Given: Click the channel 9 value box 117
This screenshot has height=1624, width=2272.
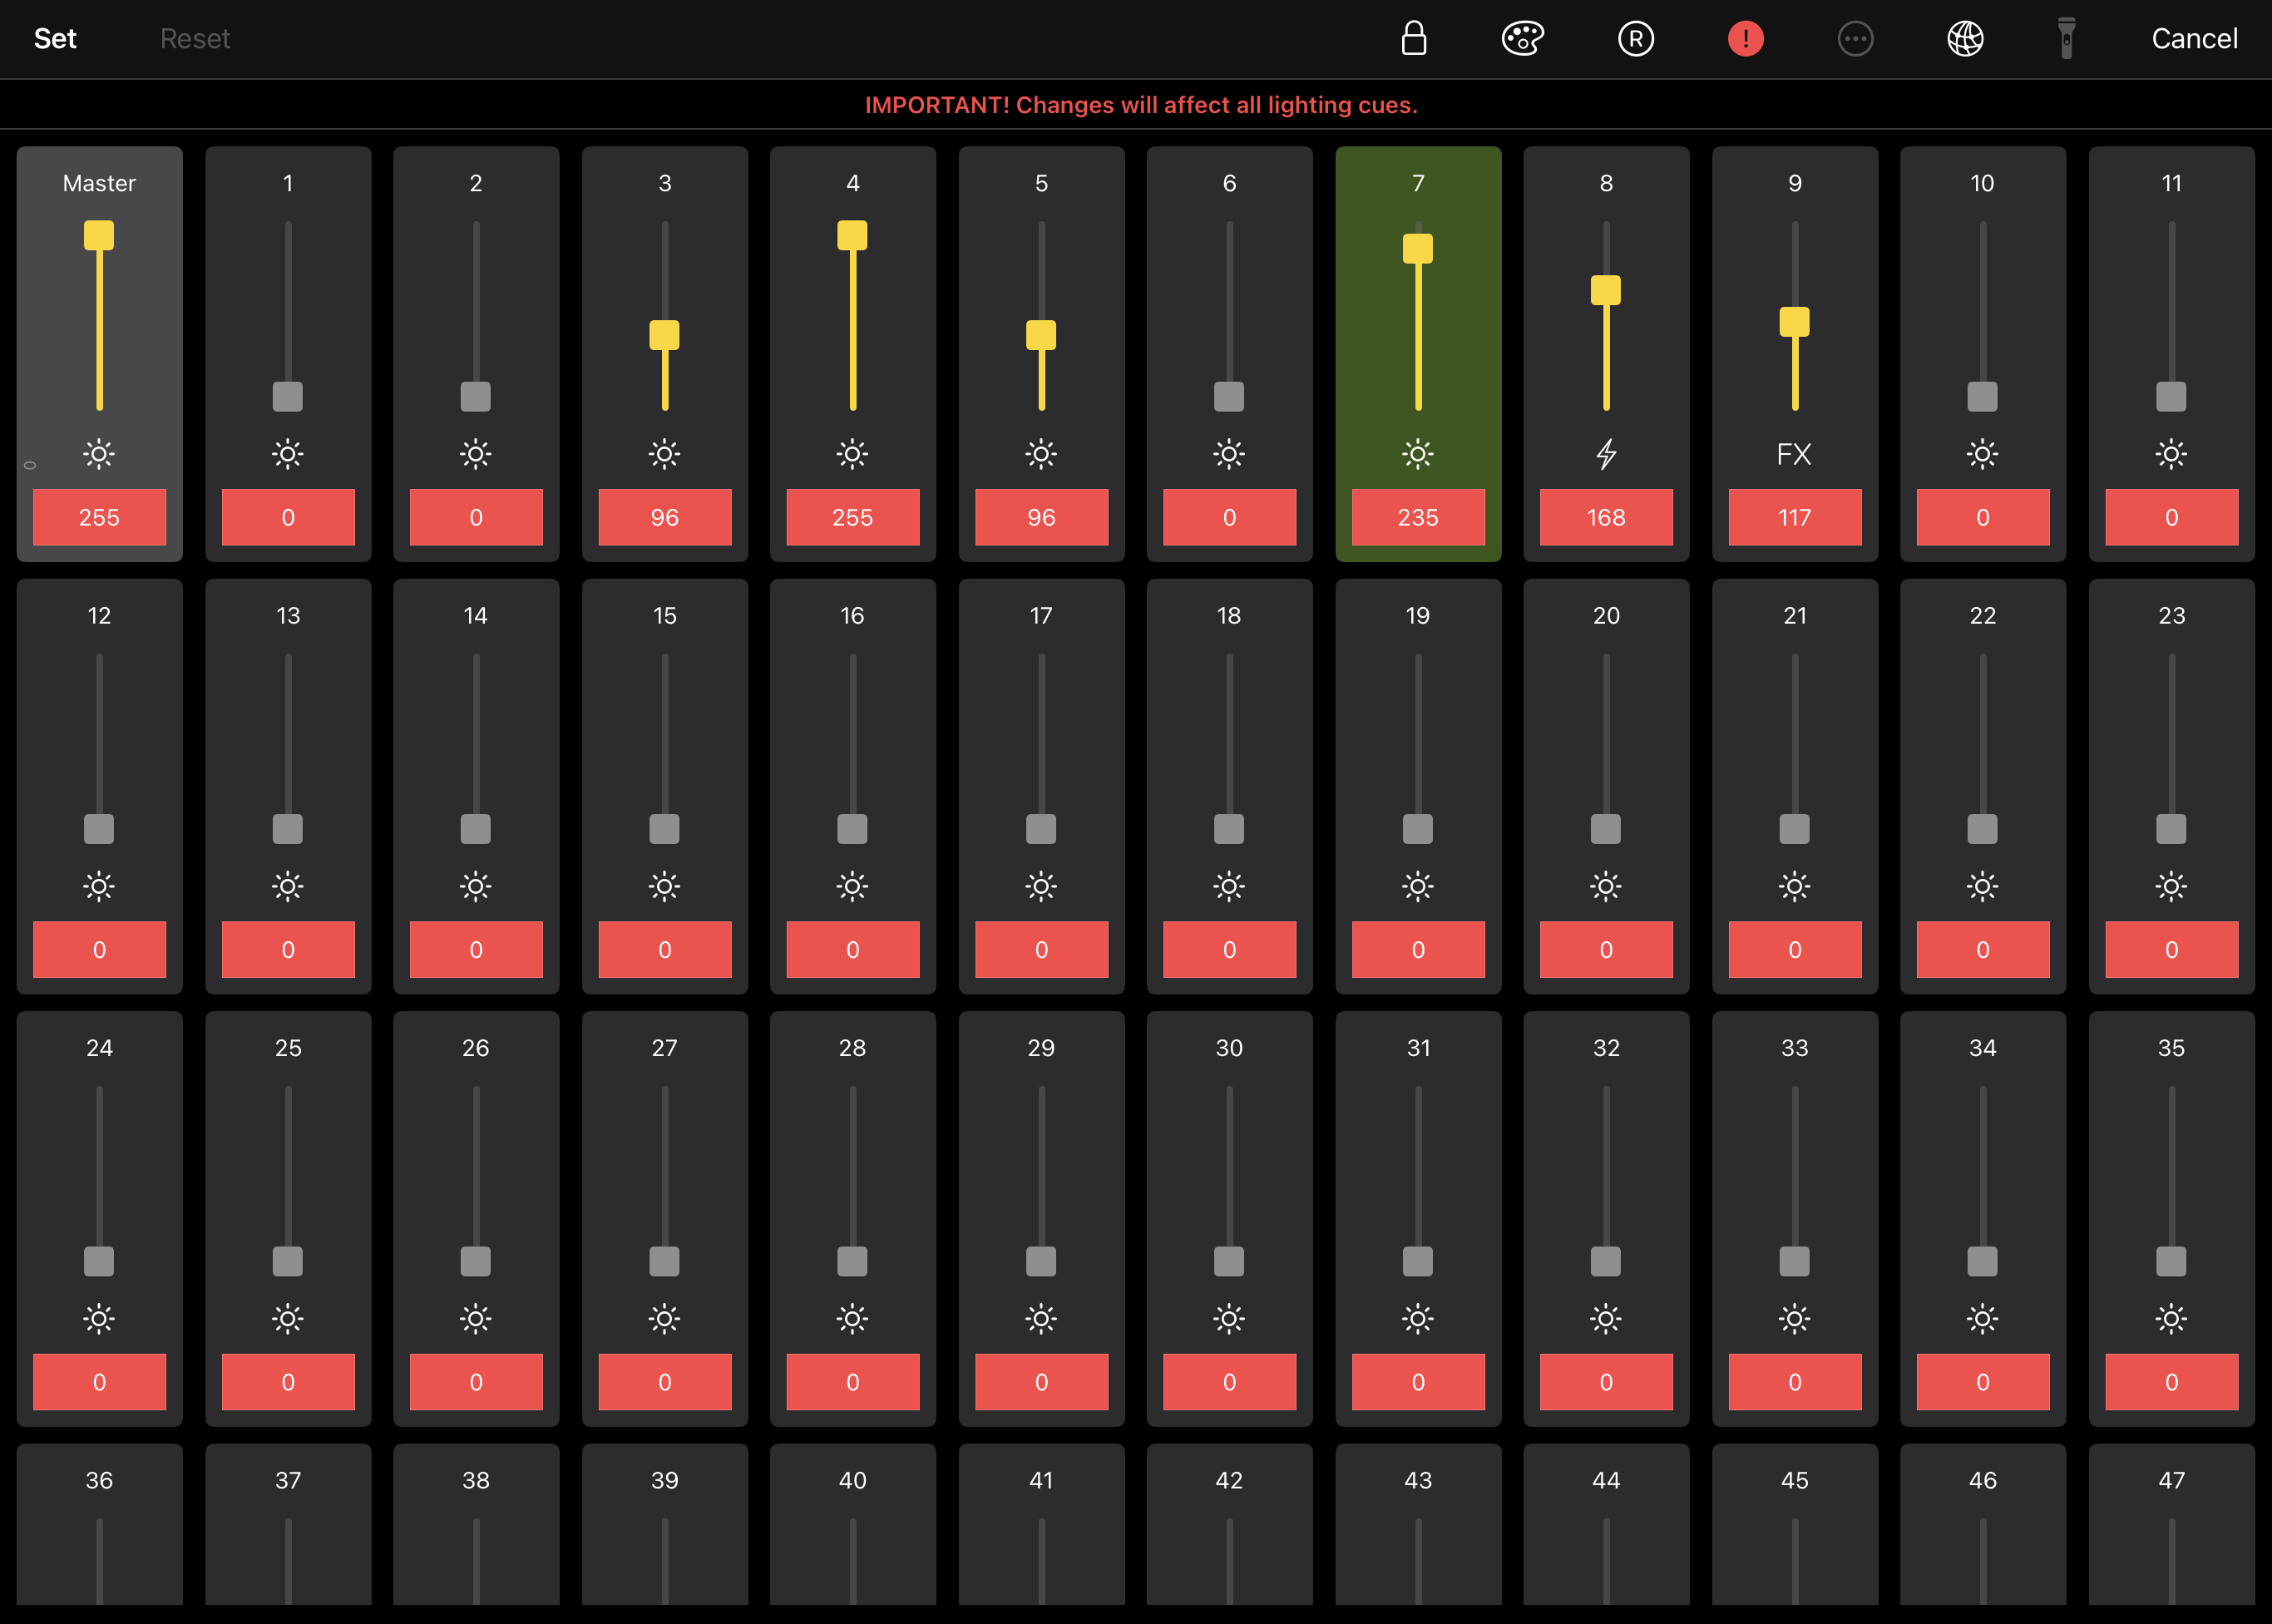Looking at the screenshot, I should tap(1794, 517).
